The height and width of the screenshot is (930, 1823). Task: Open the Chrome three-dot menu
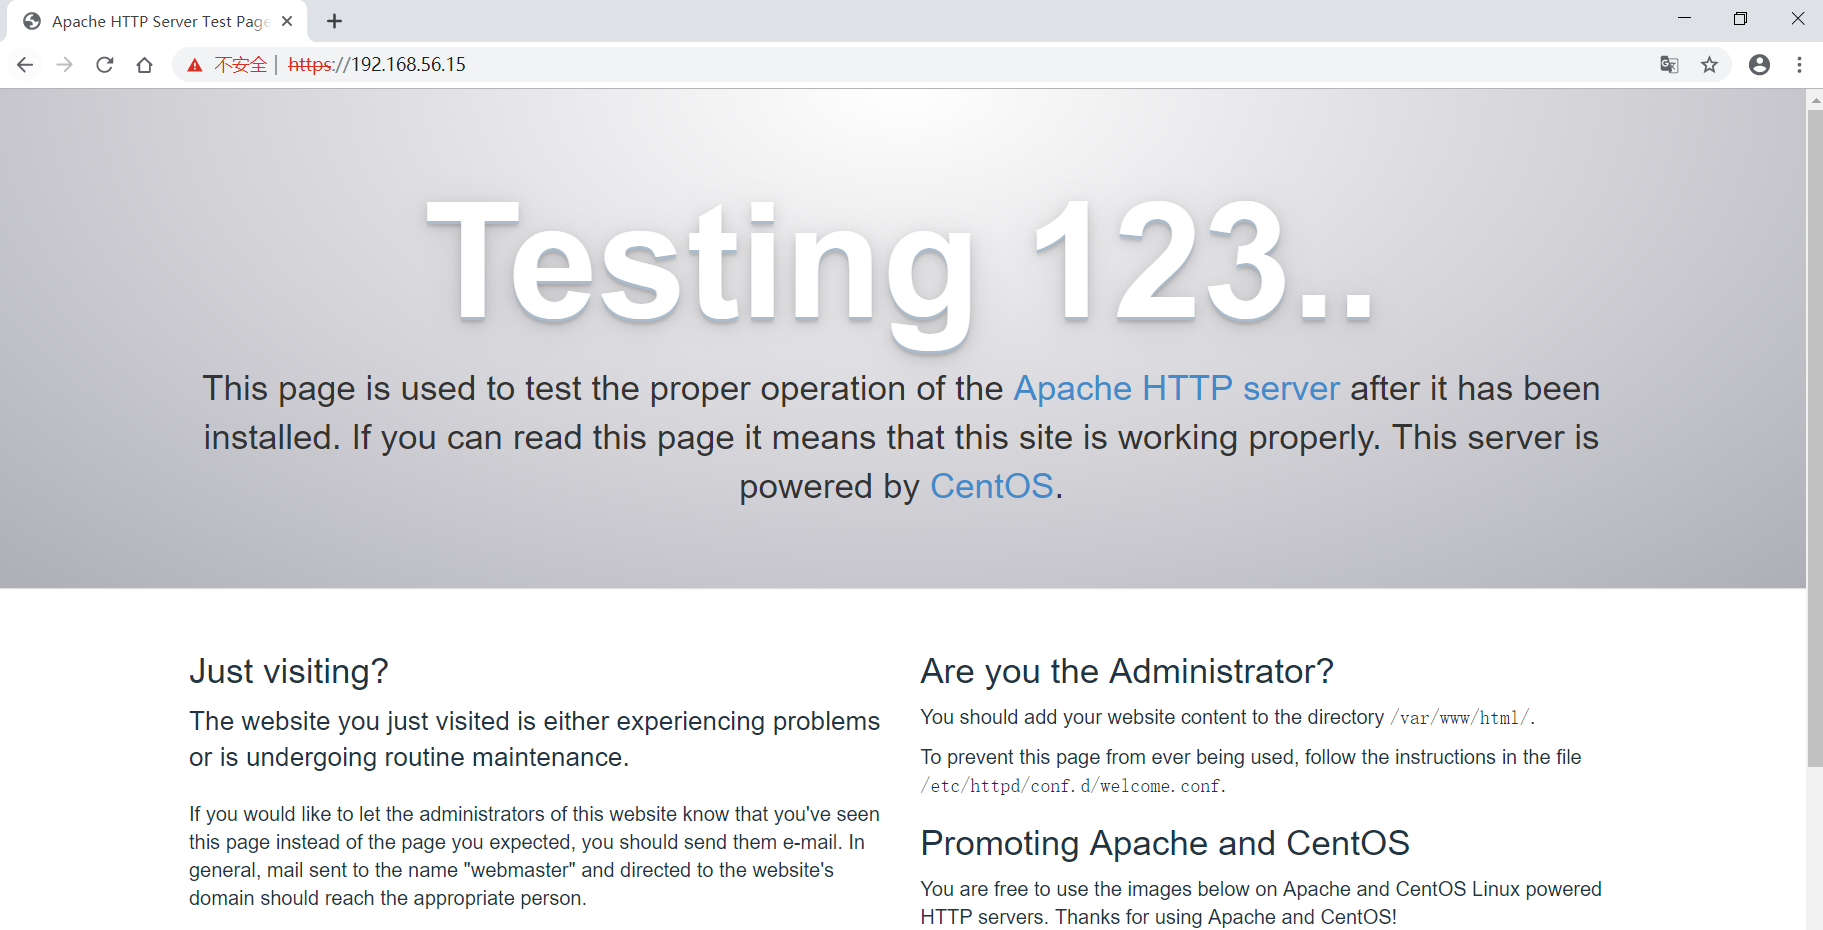(1800, 65)
